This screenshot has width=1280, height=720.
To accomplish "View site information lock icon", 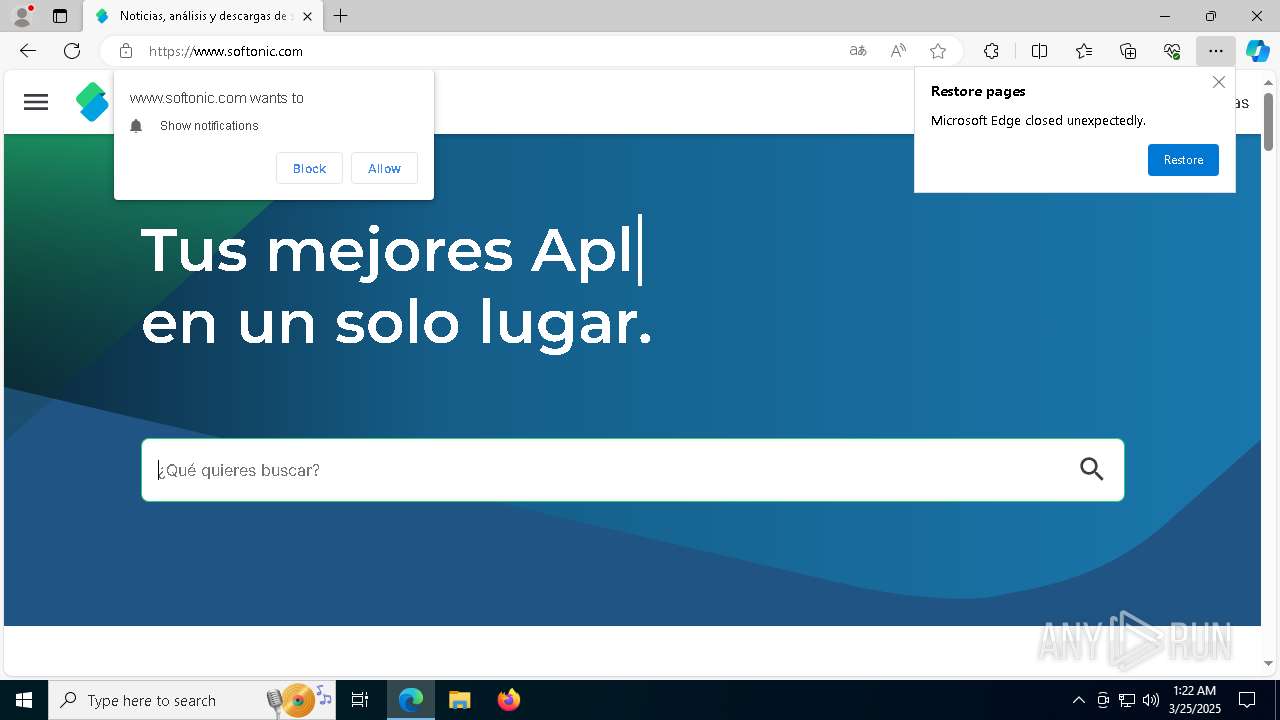I will point(126,51).
